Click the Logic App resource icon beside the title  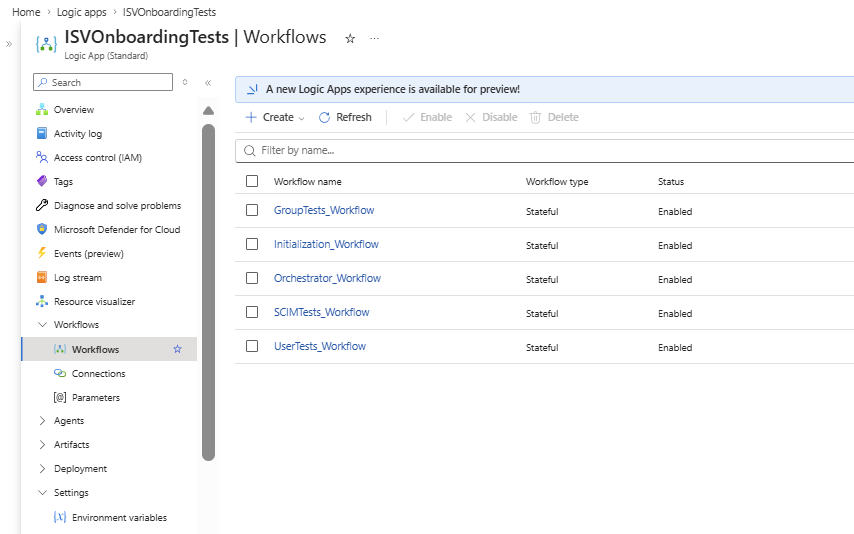pyautogui.click(x=46, y=44)
